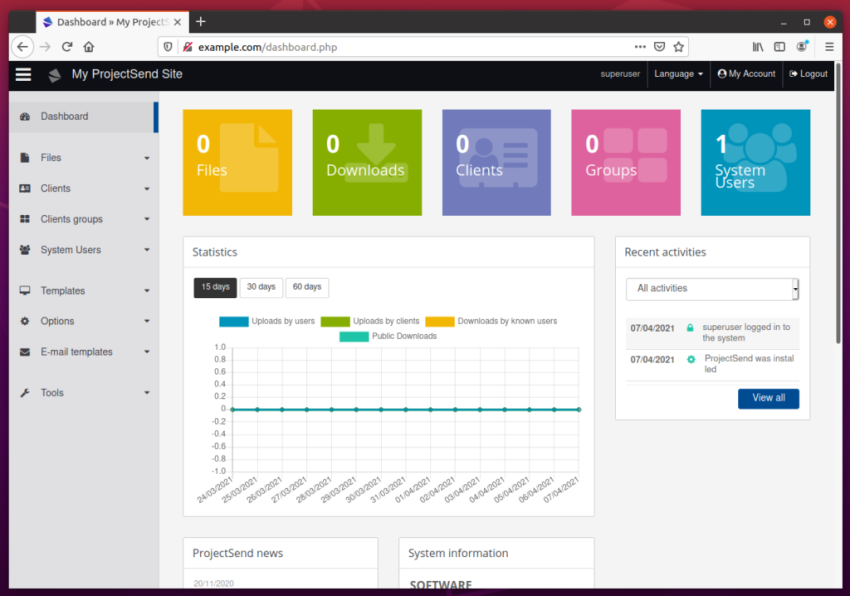Expand the Templates sidebar submenu
Viewport: 850px width, 596px height.
pos(147,291)
